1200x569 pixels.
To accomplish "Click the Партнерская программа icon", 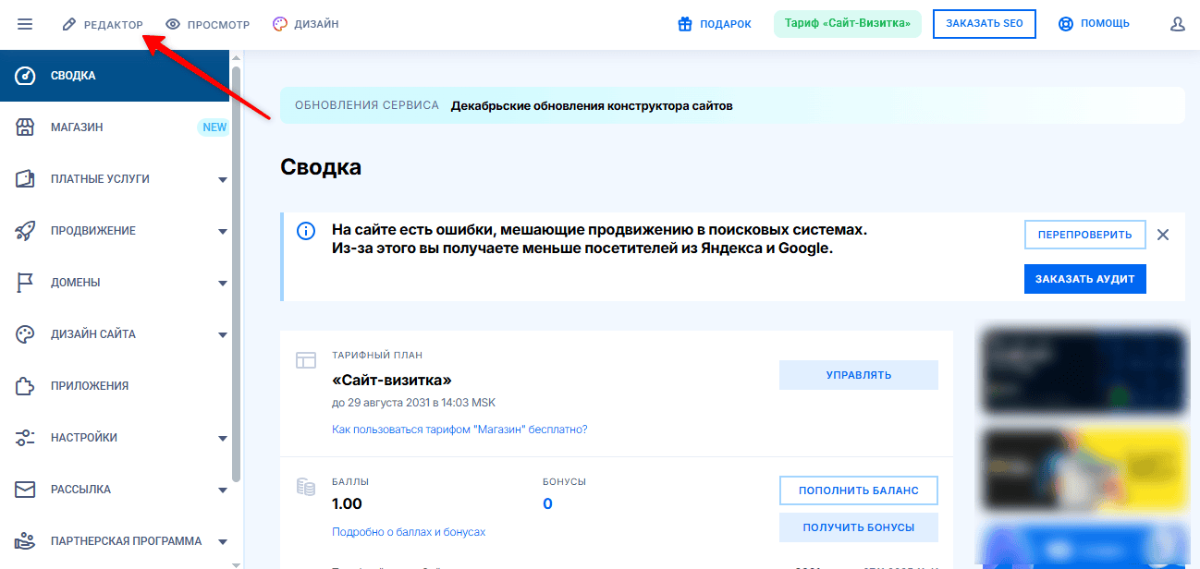I will pyautogui.click(x=26, y=541).
